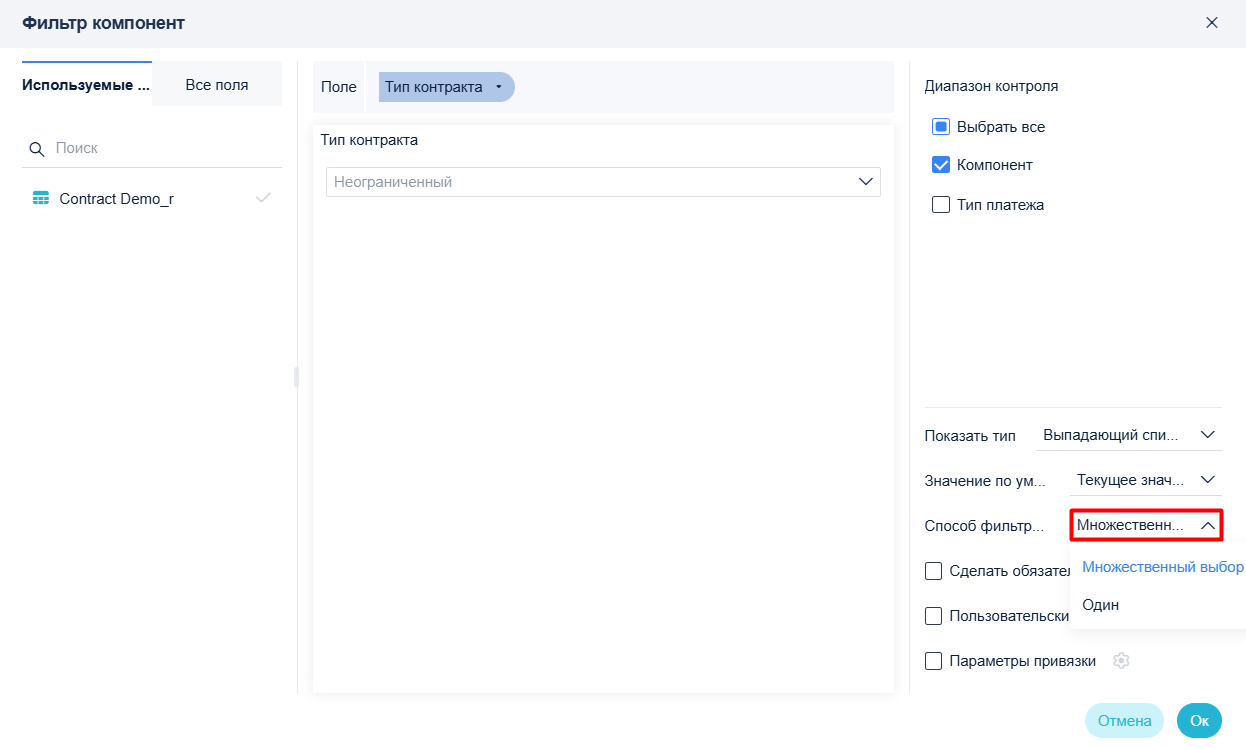Click the search magnifier icon

[37, 149]
